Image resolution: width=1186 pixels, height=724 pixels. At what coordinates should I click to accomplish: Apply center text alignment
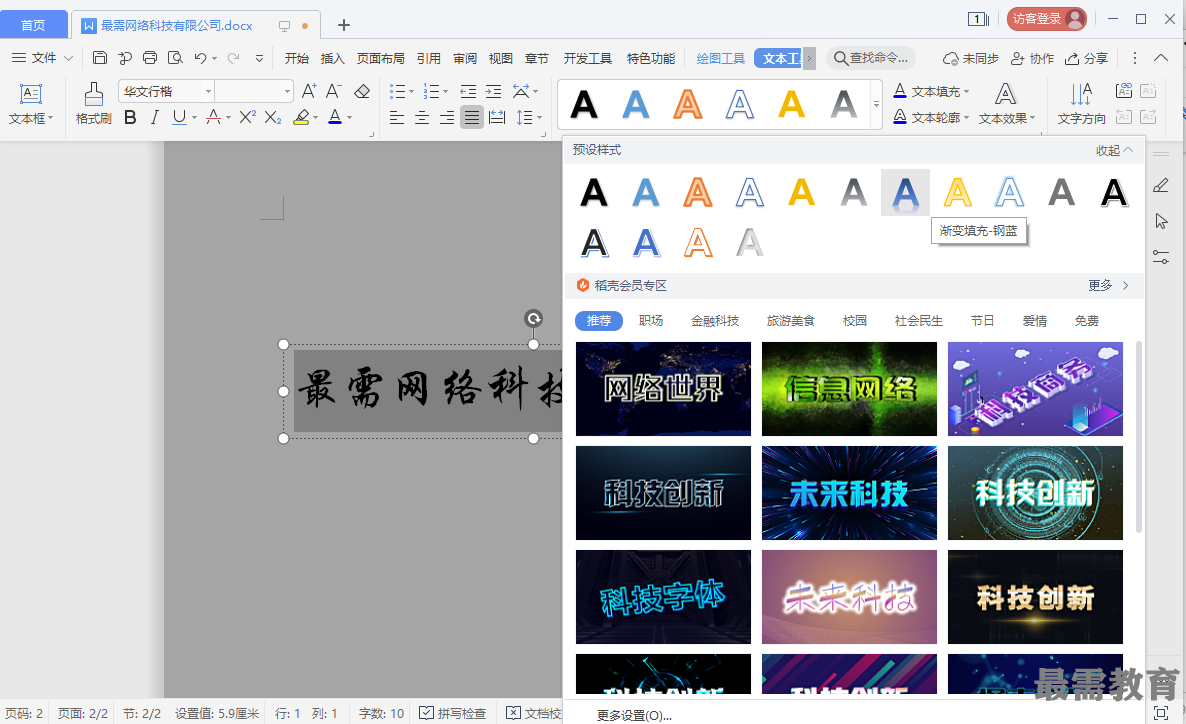coord(422,117)
